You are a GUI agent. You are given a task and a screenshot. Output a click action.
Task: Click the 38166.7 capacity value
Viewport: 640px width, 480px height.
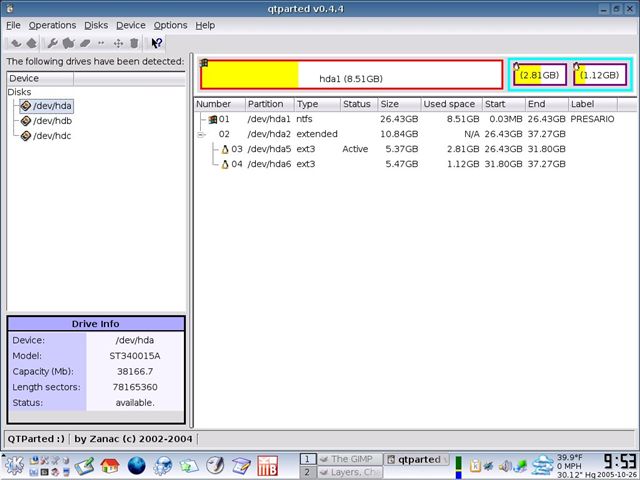[x=135, y=371]
